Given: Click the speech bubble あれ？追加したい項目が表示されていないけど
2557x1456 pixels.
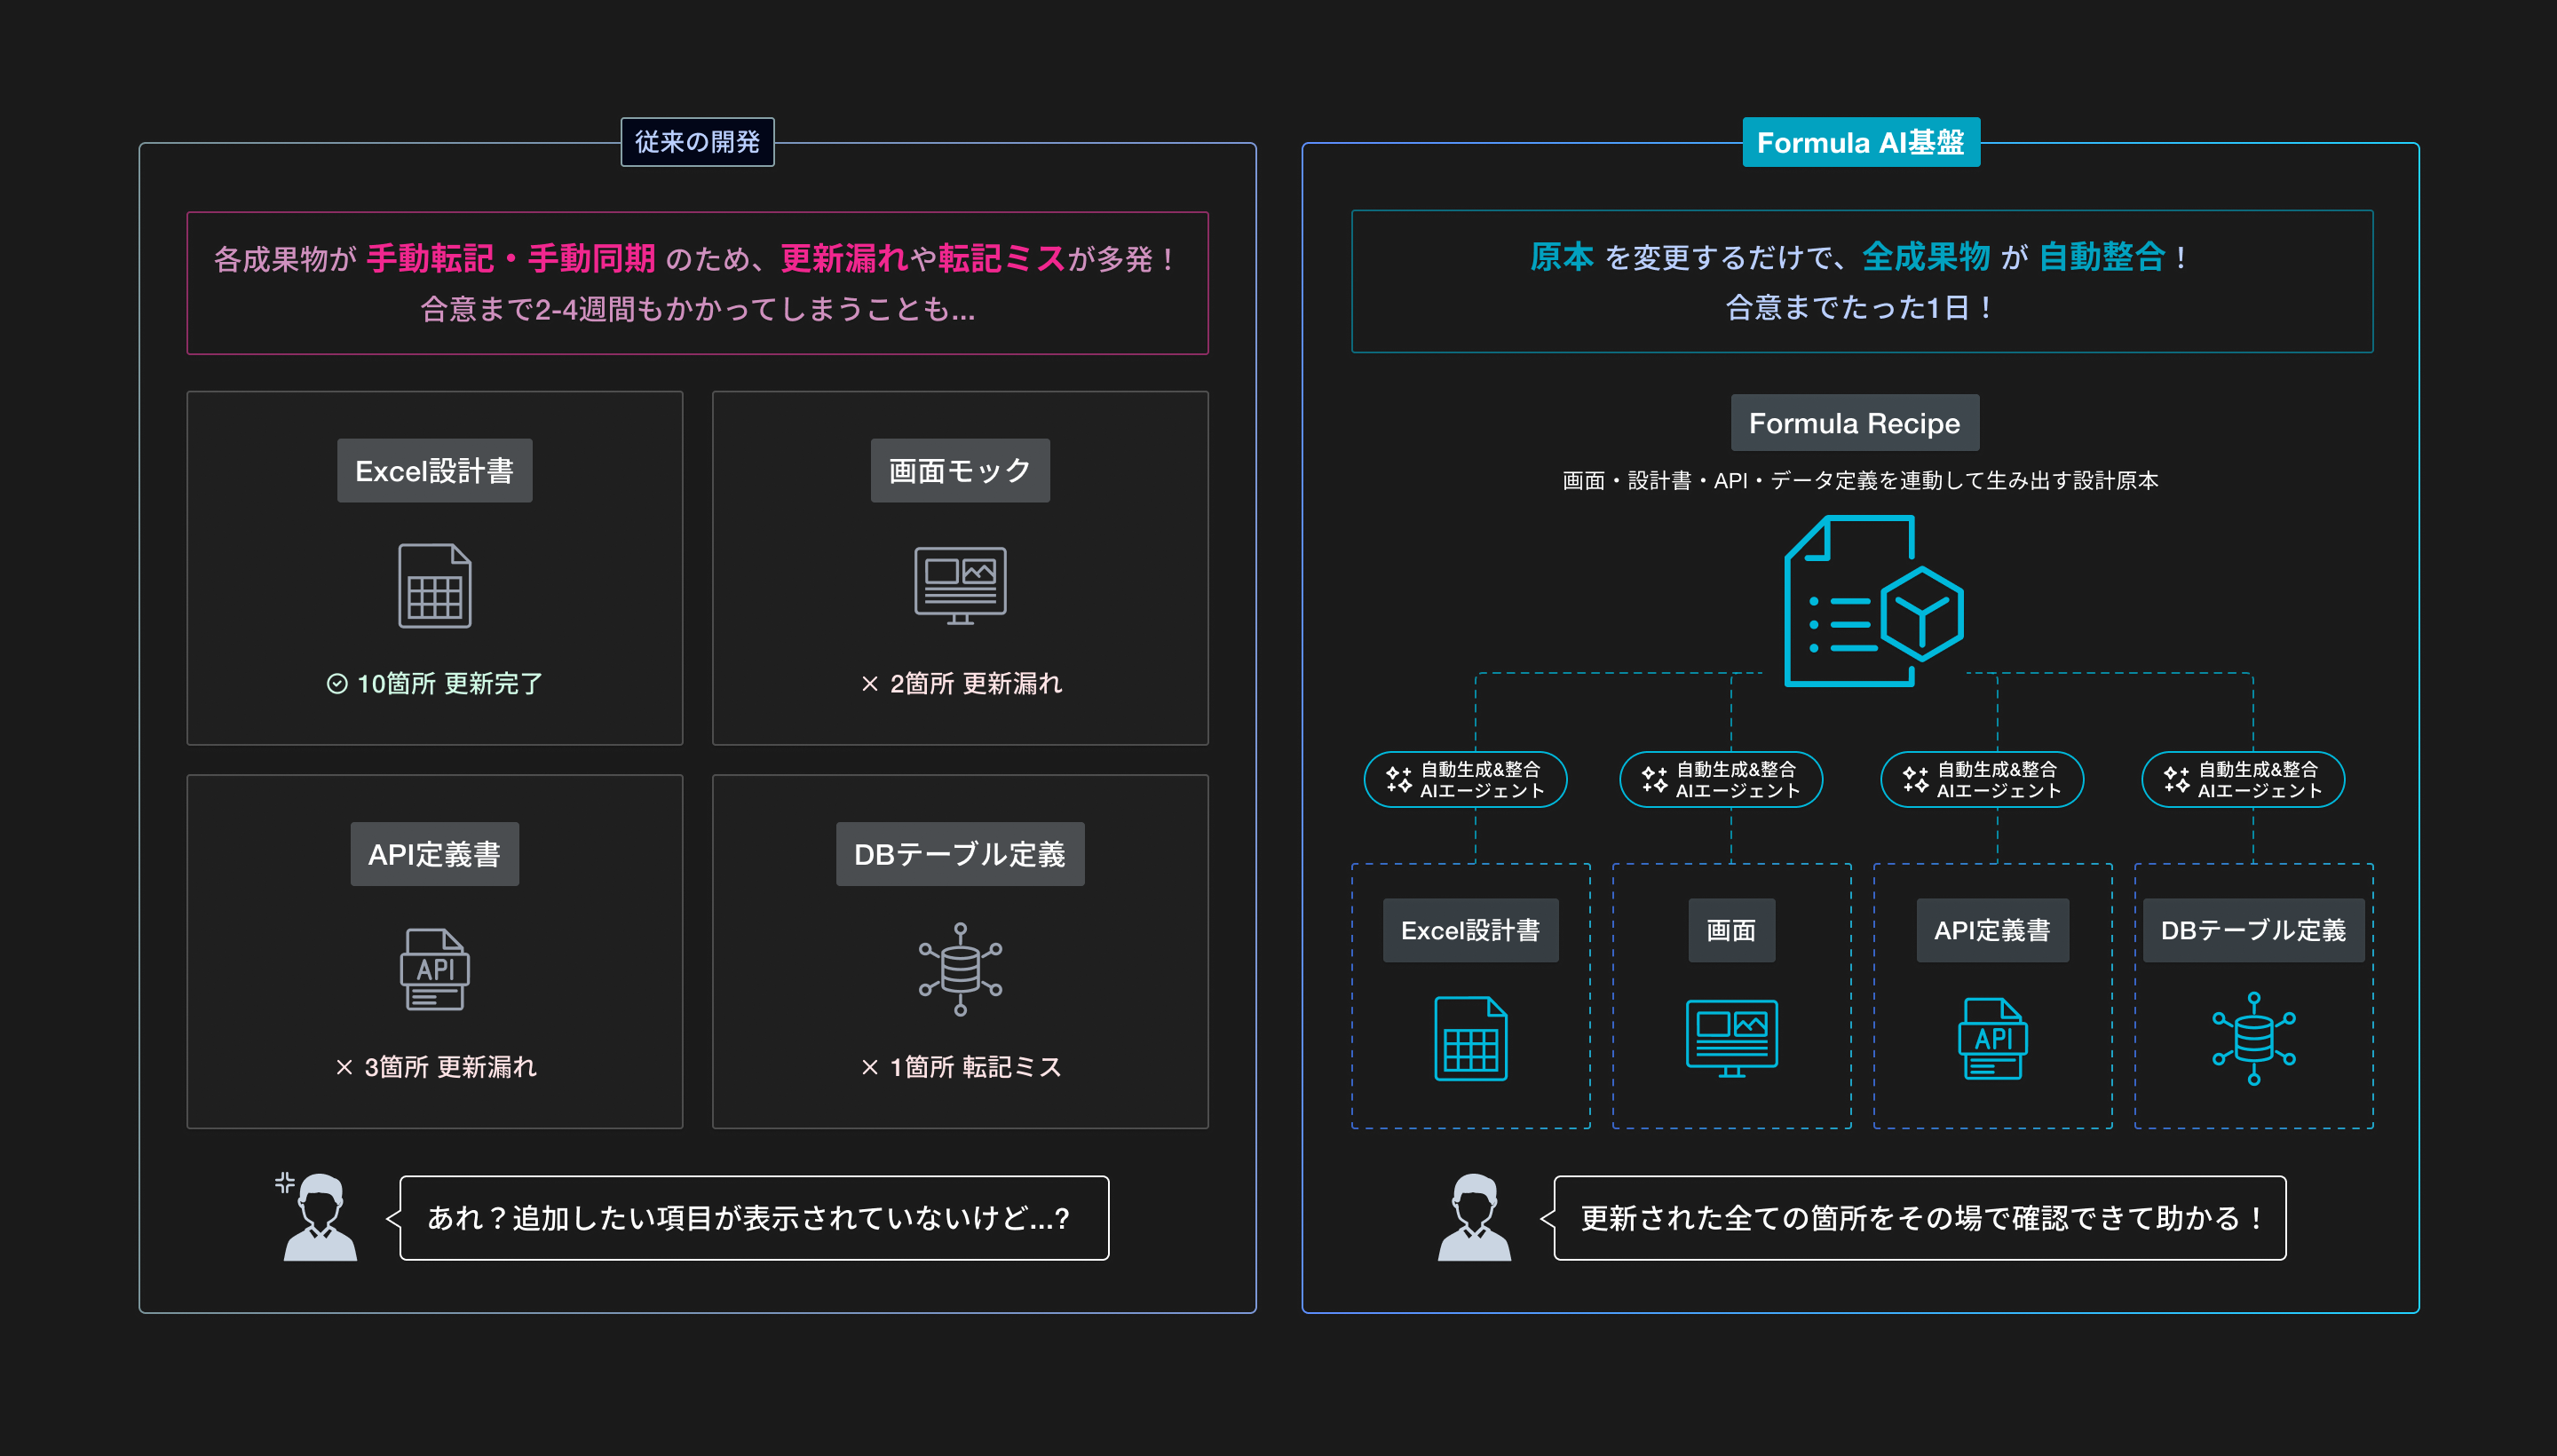Looking at the screenshot, I should 753,1217.
